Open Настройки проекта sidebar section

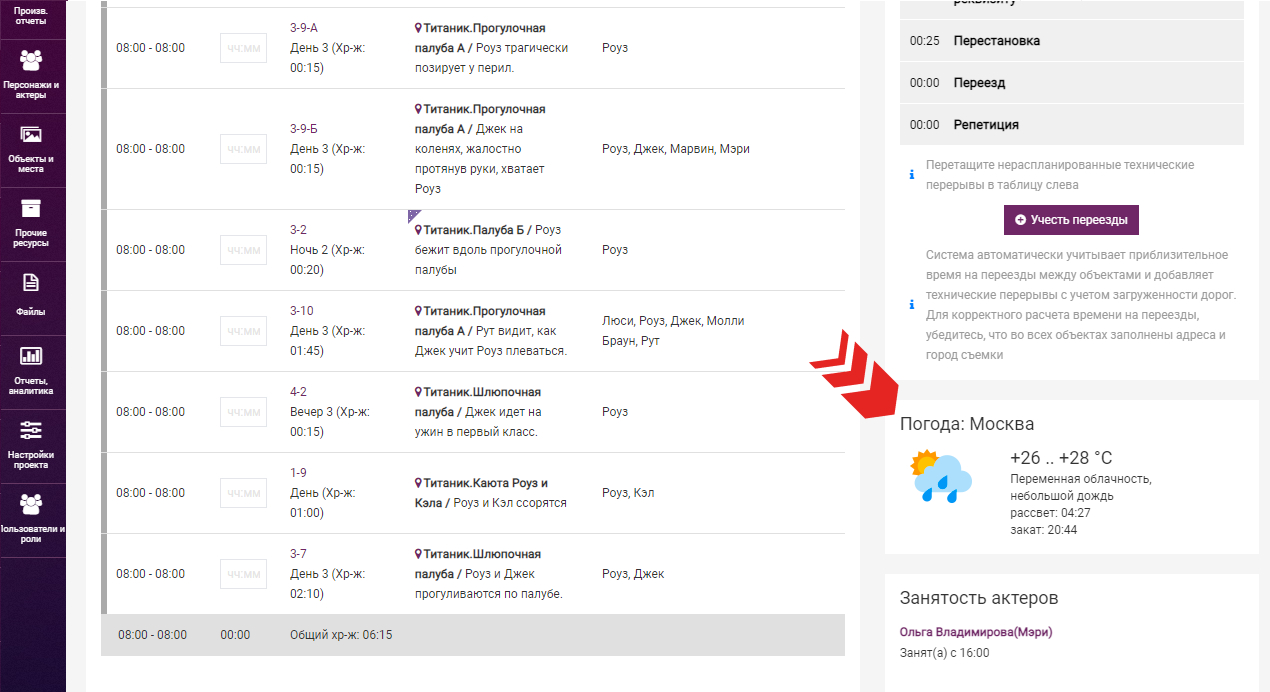pos(32,446)
